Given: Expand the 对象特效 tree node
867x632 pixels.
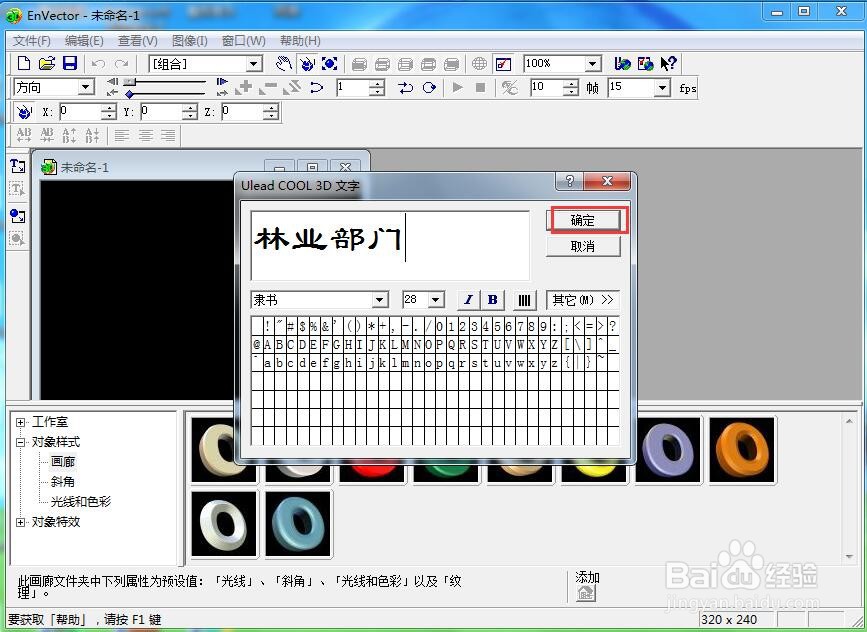Looking at the screenshot, I should click(20, 522).
